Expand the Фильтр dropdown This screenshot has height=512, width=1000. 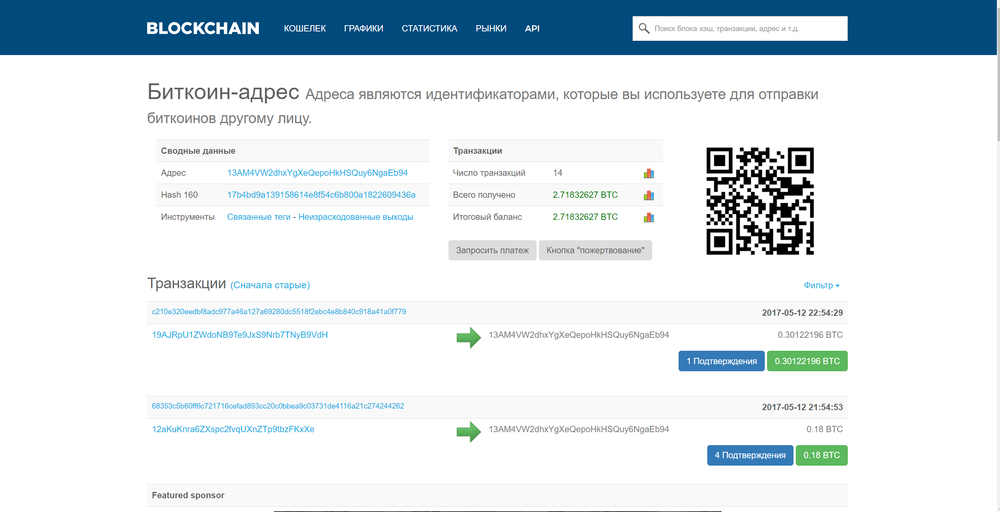click(821, 286)
